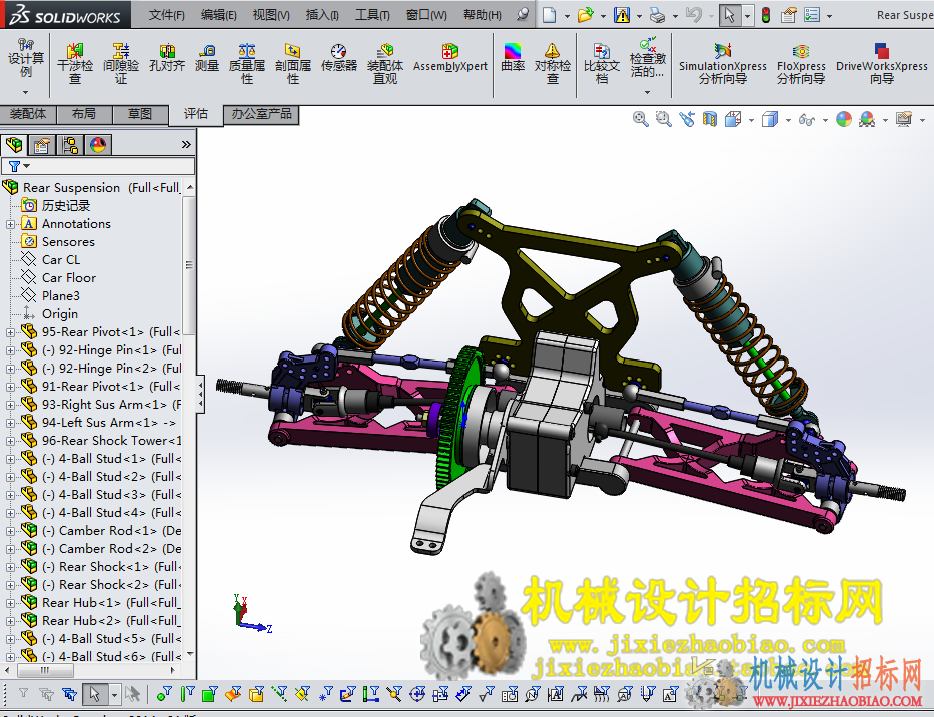Click the Open folder icon

tap(586, 15)
